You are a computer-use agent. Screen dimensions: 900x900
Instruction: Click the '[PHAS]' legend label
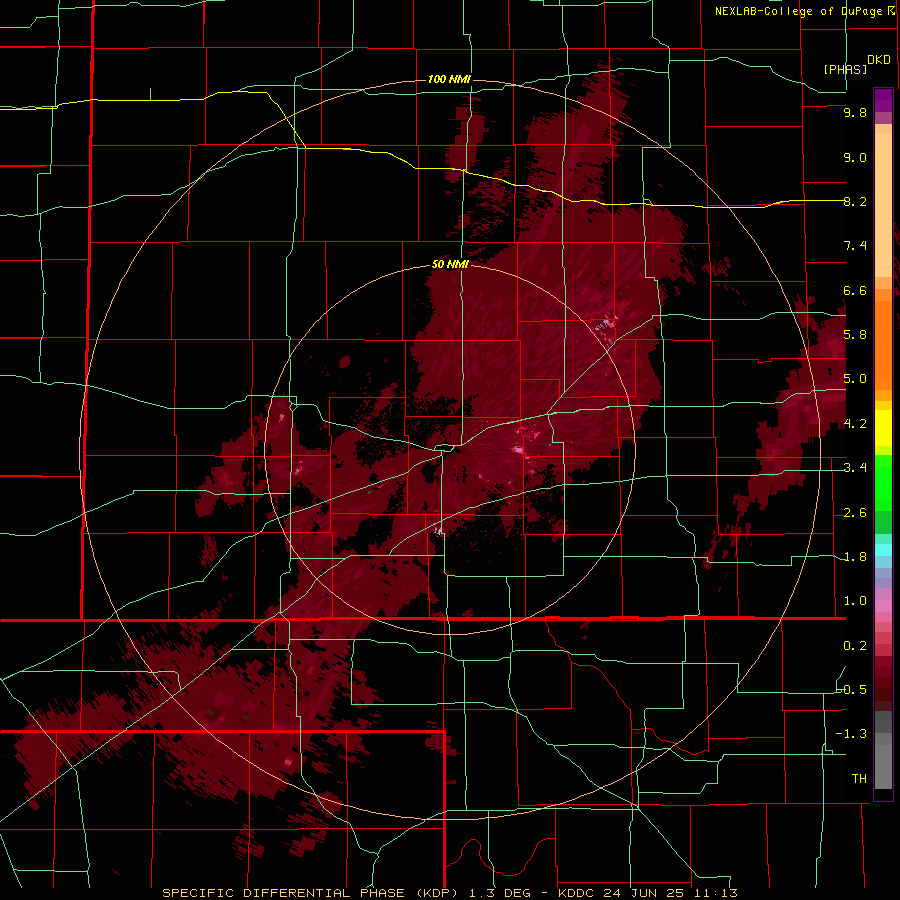845,69
